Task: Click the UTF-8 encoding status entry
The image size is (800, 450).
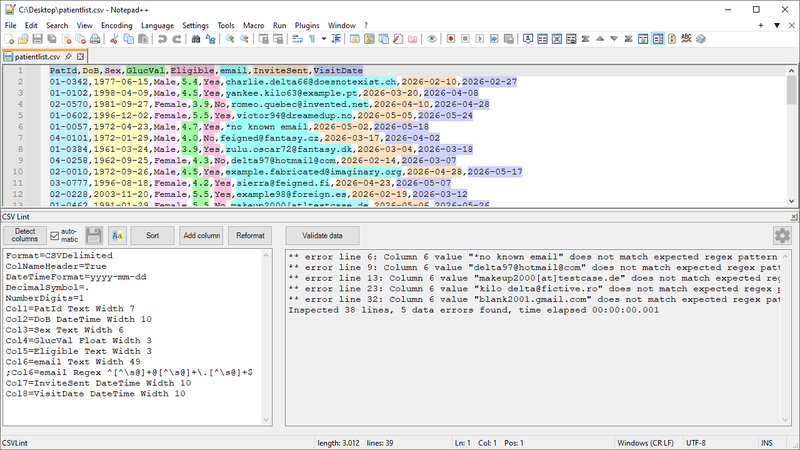Action: click(x=696, y=443)
